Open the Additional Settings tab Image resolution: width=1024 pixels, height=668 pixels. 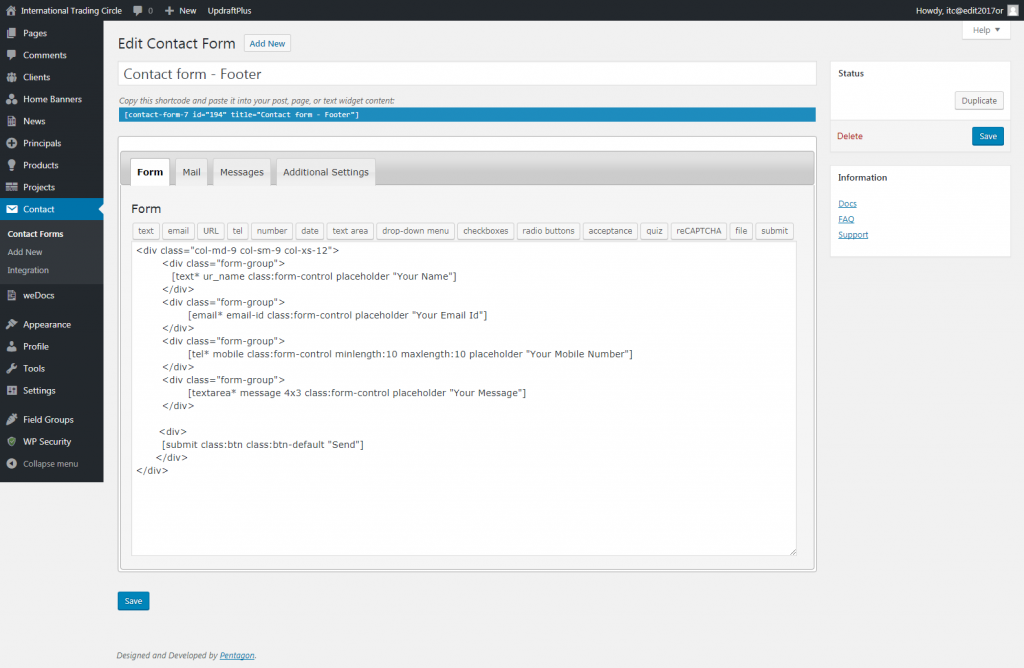325,172
